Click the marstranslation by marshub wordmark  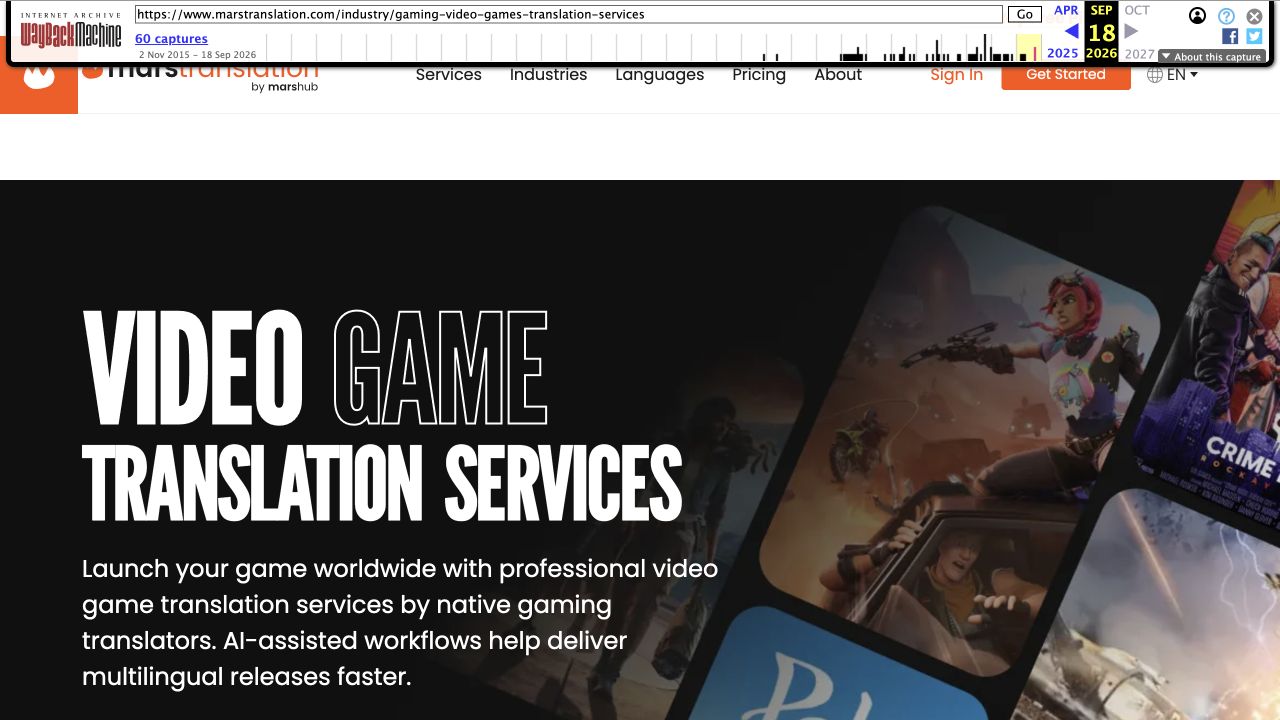(x=200, y=77)
